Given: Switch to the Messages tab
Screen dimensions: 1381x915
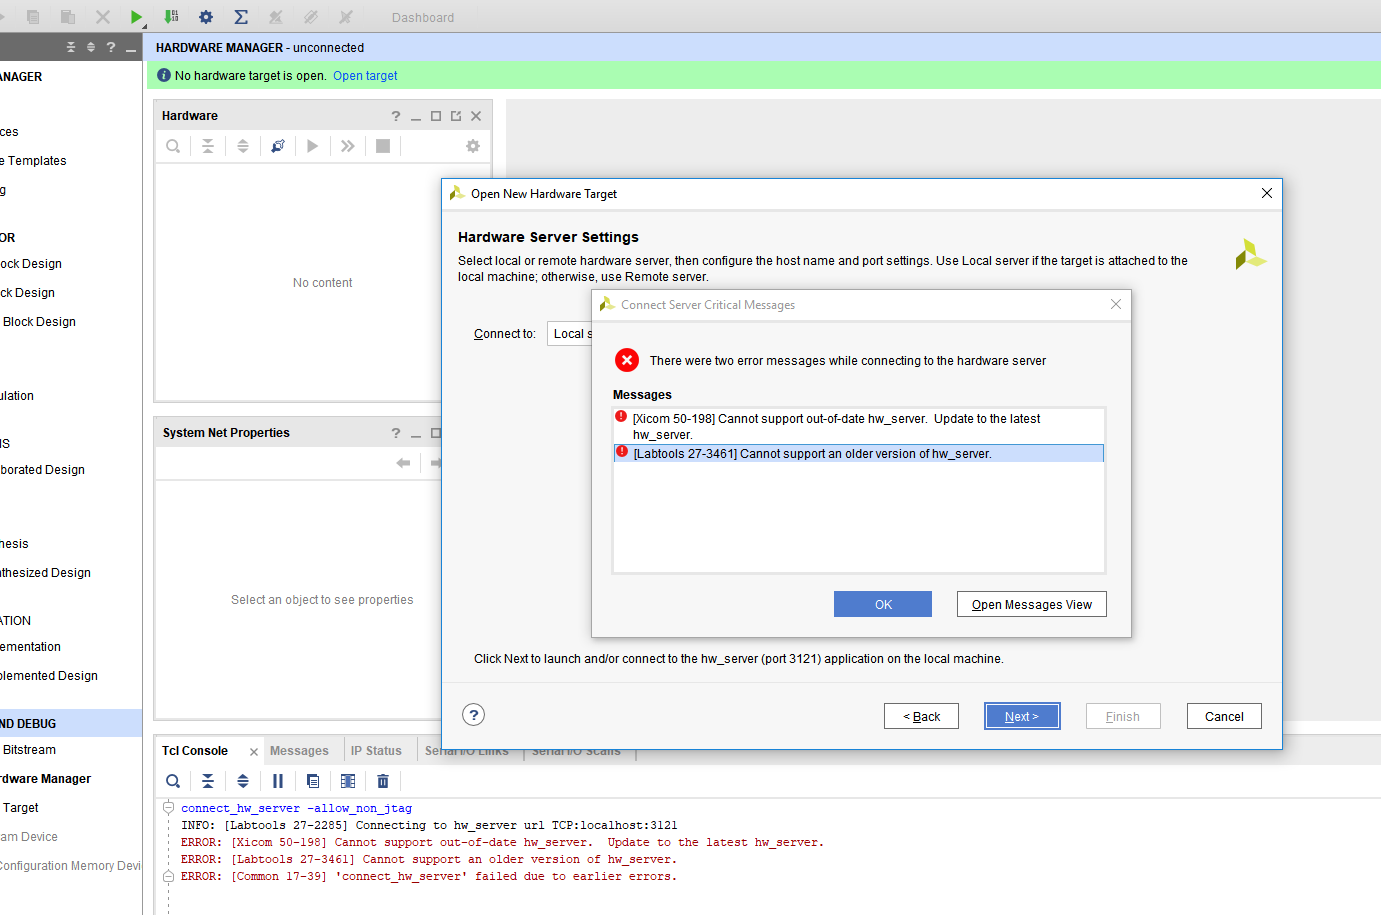Looking at the screenshot, I should coord(299,751).
